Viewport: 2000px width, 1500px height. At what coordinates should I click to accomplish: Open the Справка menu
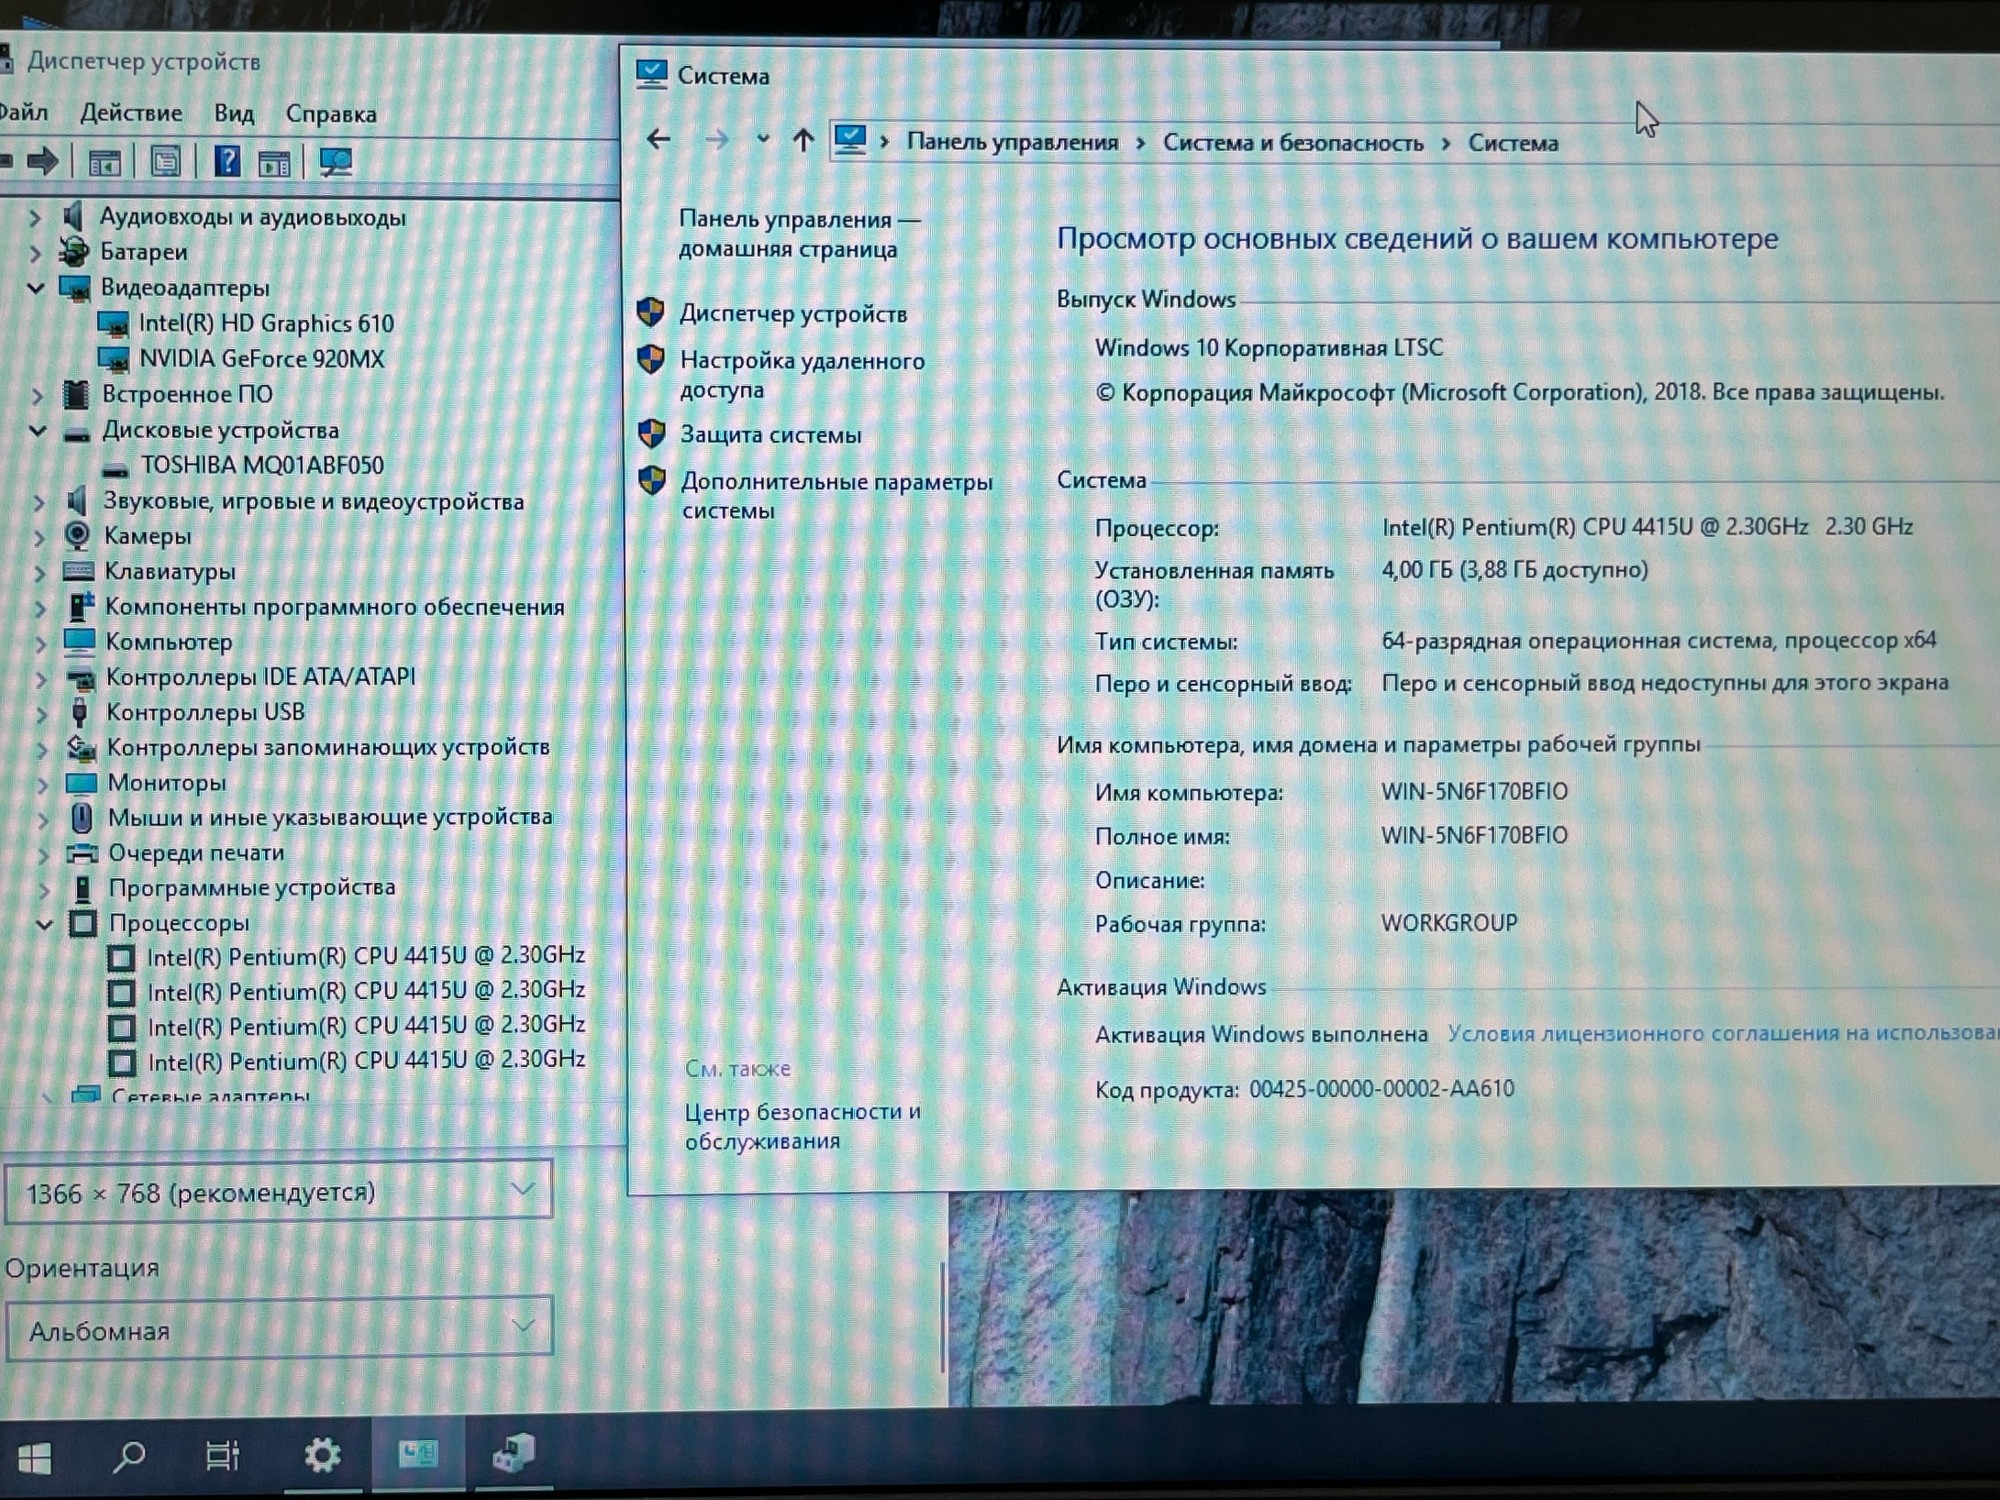pos(331,114)
